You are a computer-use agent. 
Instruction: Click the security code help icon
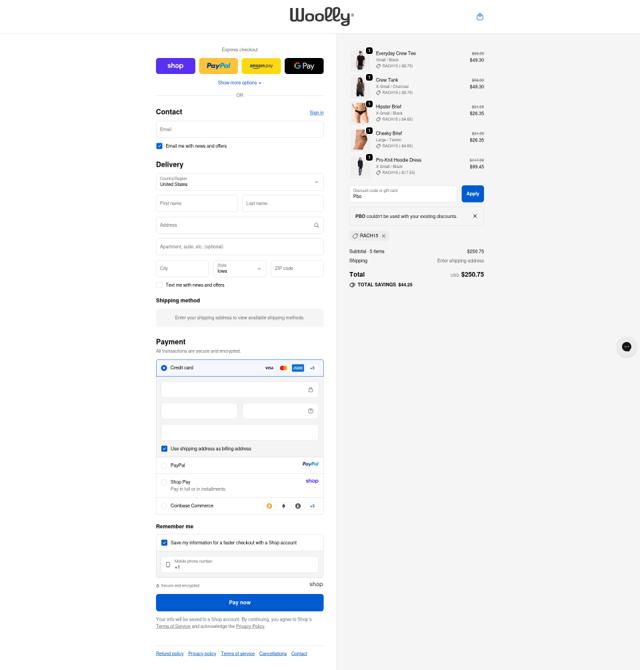pyautogui.click(x=311, y=411)
